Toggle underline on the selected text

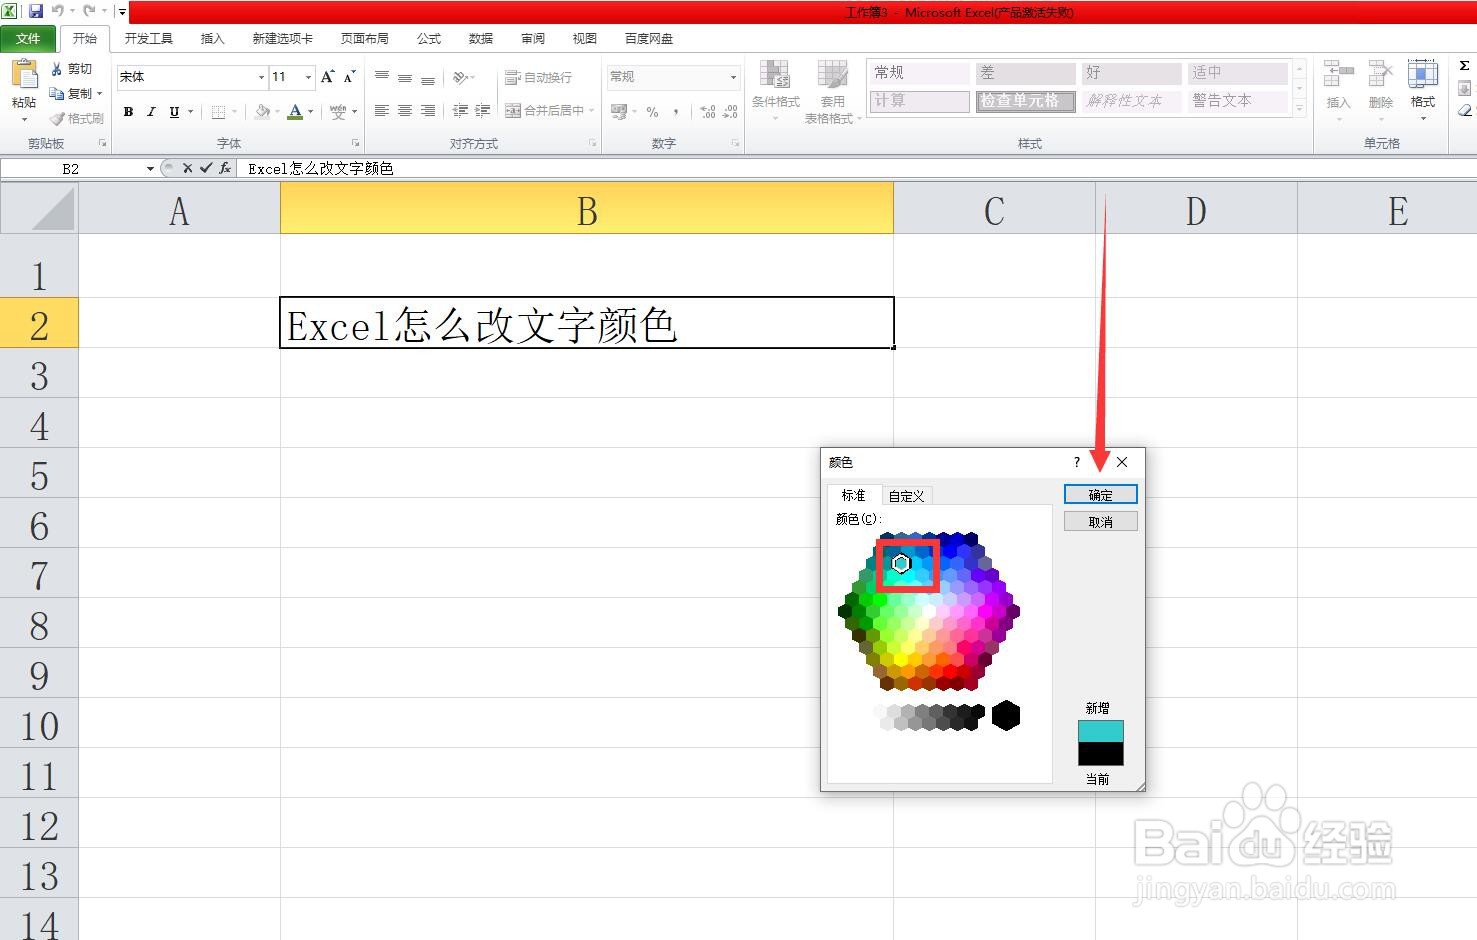(x=172, y=111)
